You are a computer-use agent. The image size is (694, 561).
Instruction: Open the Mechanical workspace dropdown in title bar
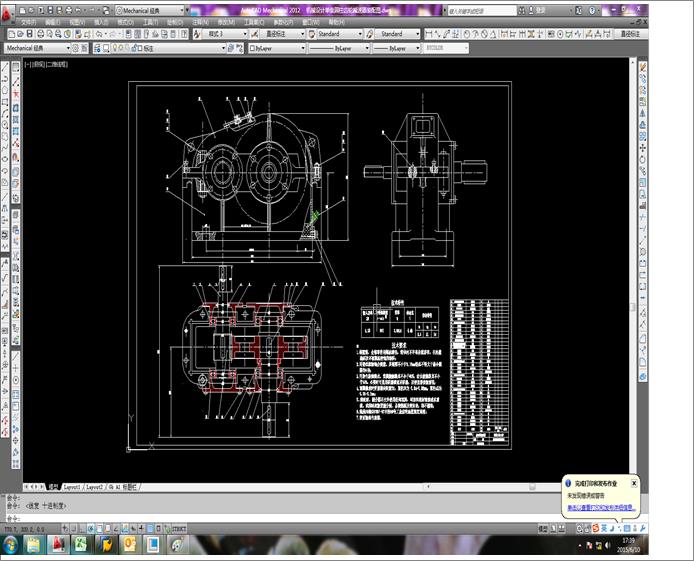pos(150,9)
